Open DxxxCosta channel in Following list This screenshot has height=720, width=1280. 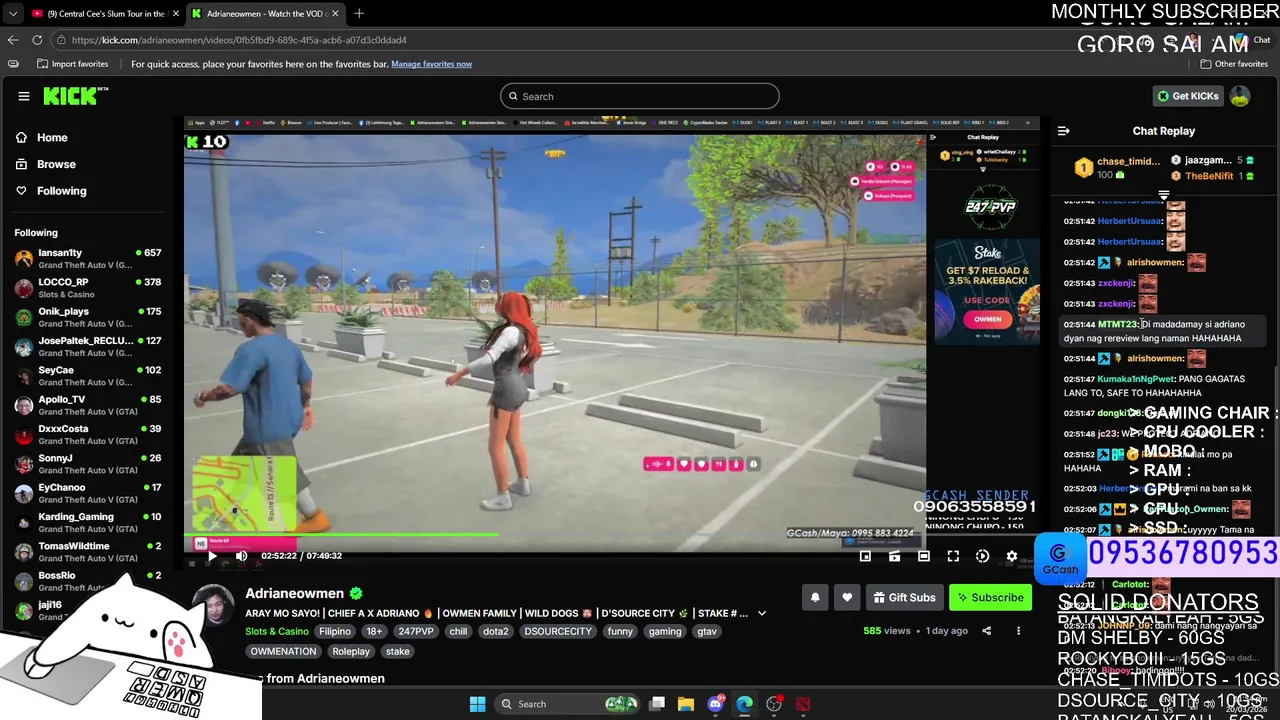pyautogui.click(x=87, y=434)
